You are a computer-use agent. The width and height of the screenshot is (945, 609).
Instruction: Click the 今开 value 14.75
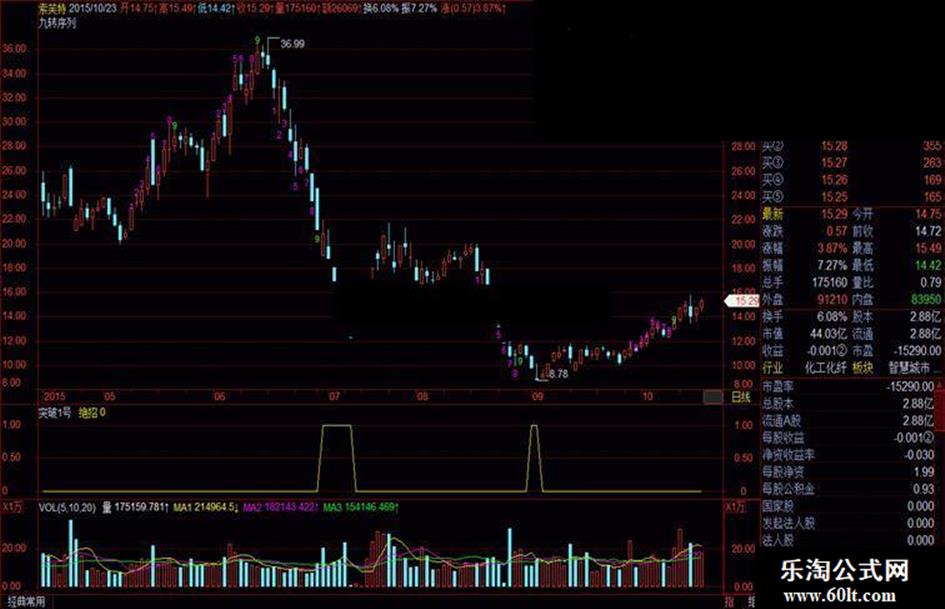pos(928,213)
